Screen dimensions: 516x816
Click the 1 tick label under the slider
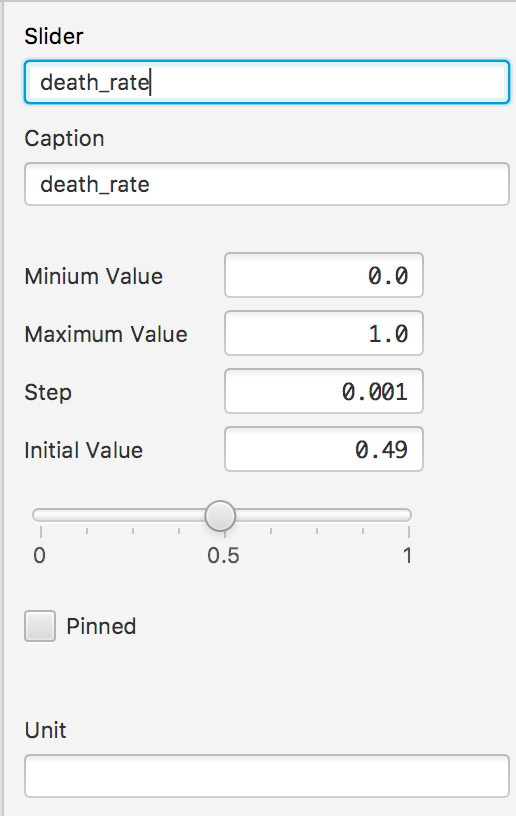click(x=408, y=556)
